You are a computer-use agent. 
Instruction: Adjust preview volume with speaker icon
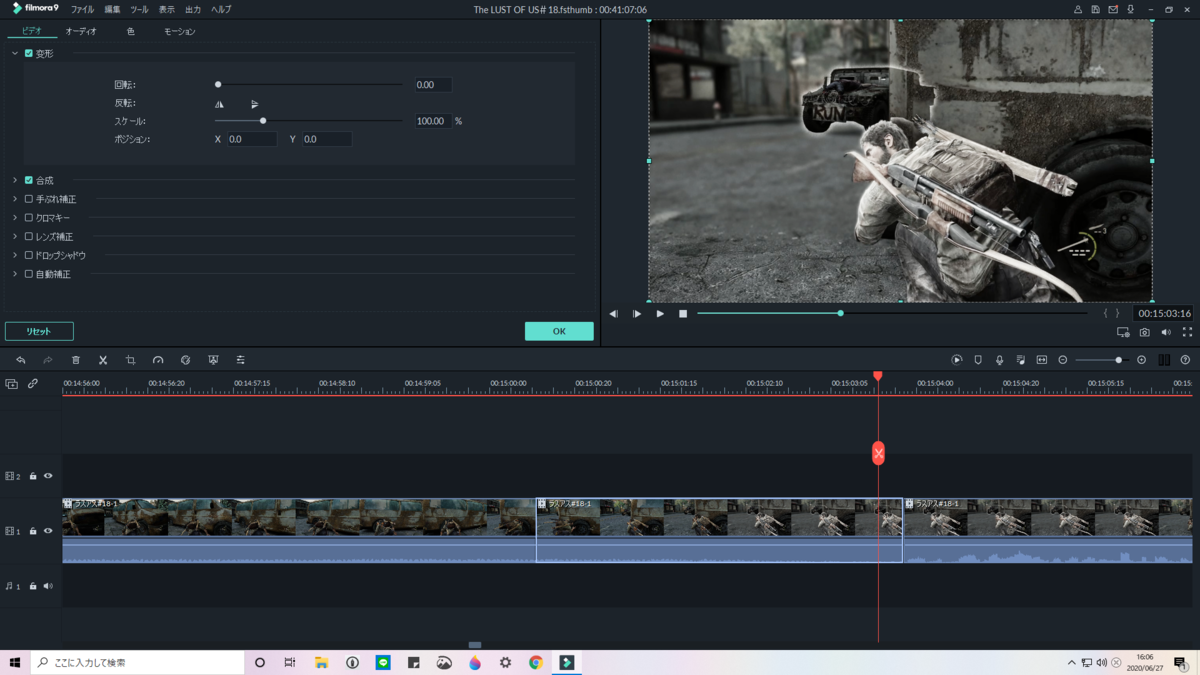point(1166,332)
